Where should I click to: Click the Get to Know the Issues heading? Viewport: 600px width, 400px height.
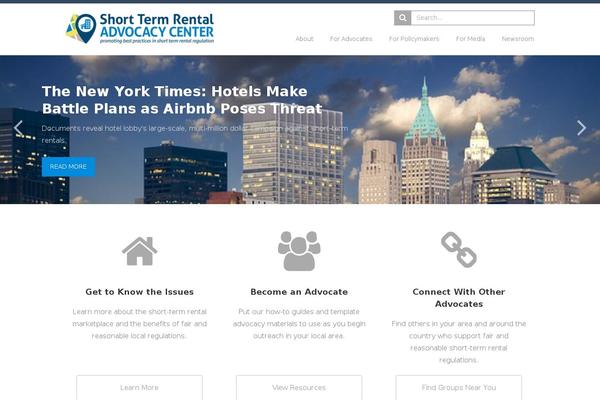(139, 292)
